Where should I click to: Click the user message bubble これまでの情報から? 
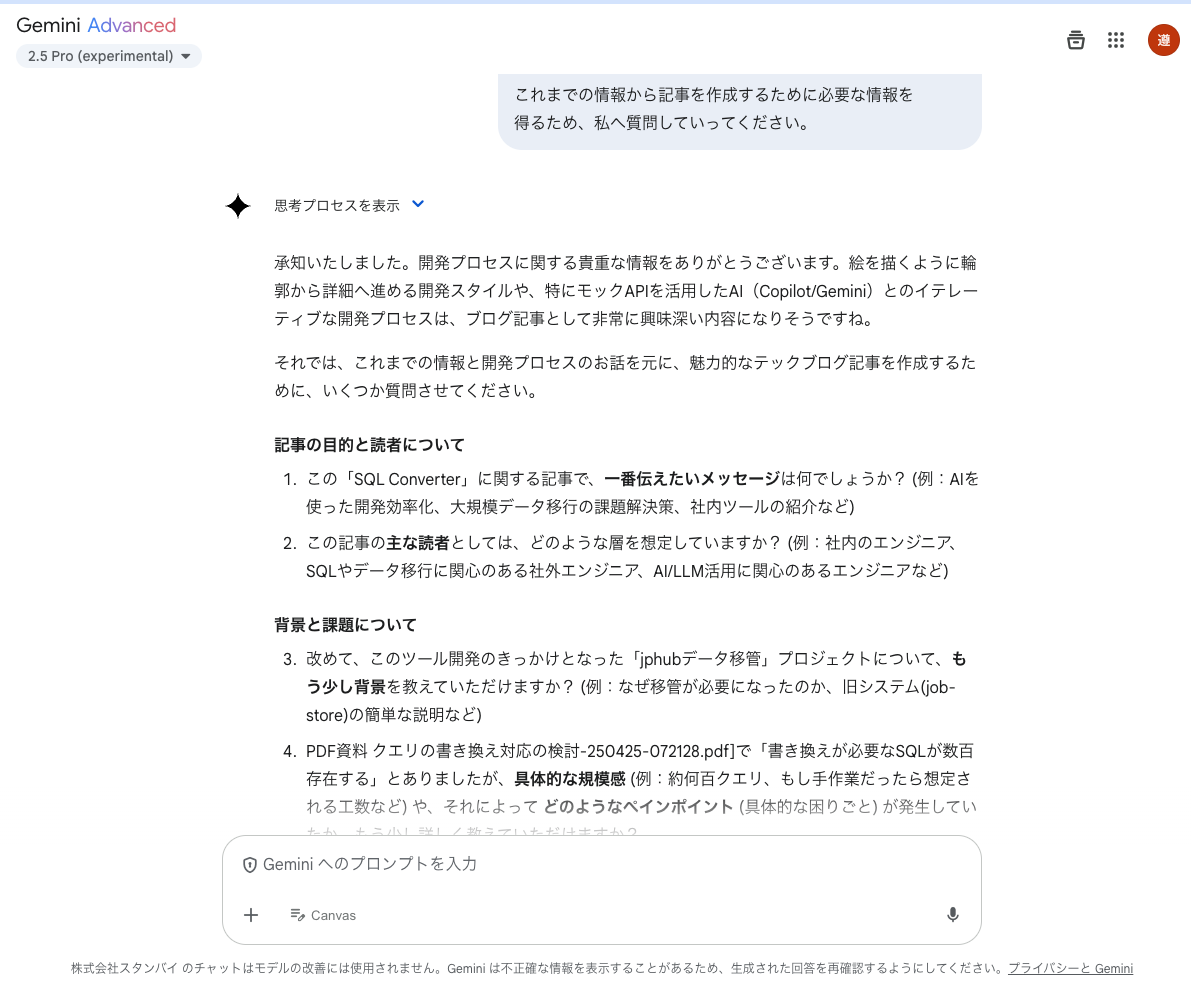click(740, 111)
